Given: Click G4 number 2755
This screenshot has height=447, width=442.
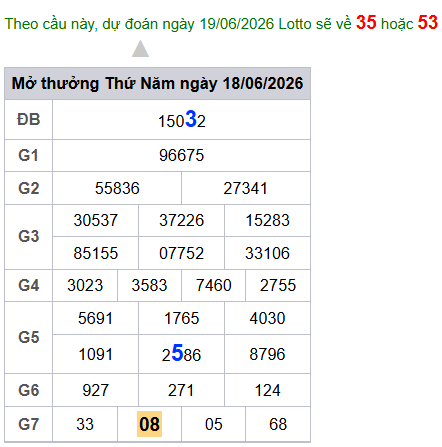Looking at the screenshot, I should pos(278,285).
